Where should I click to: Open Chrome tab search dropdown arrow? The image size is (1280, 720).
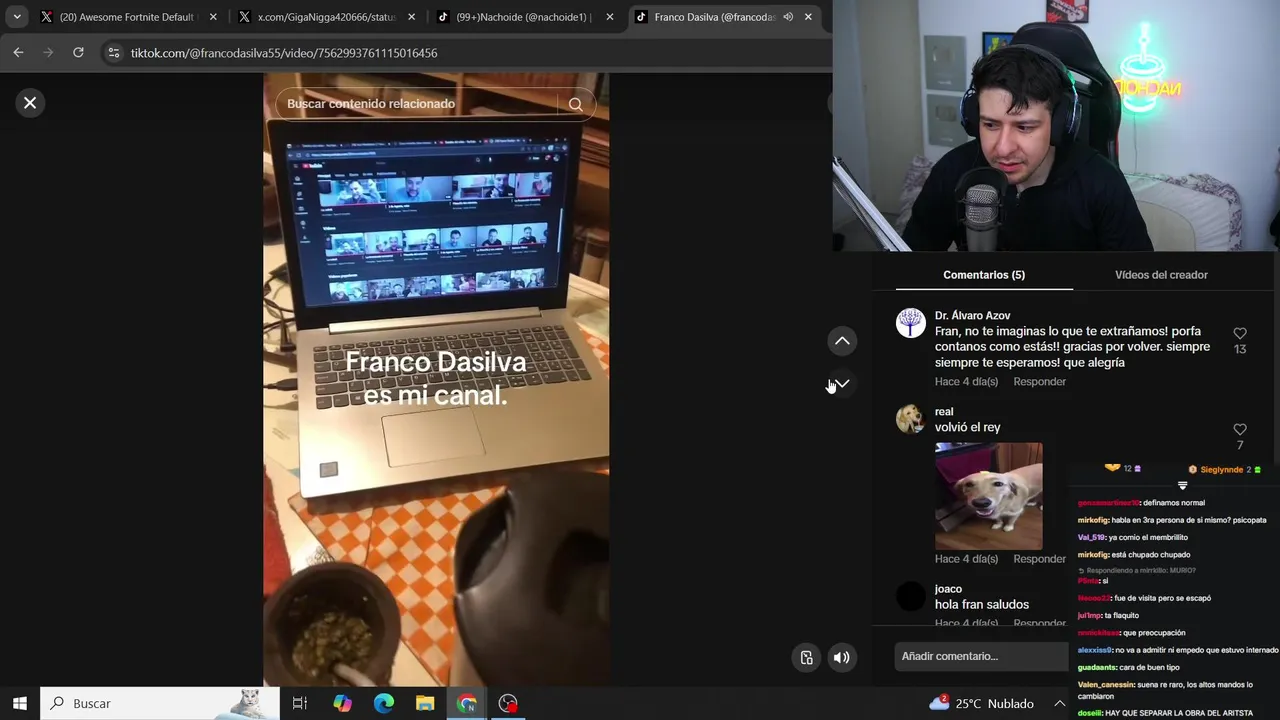coord(17,17)
